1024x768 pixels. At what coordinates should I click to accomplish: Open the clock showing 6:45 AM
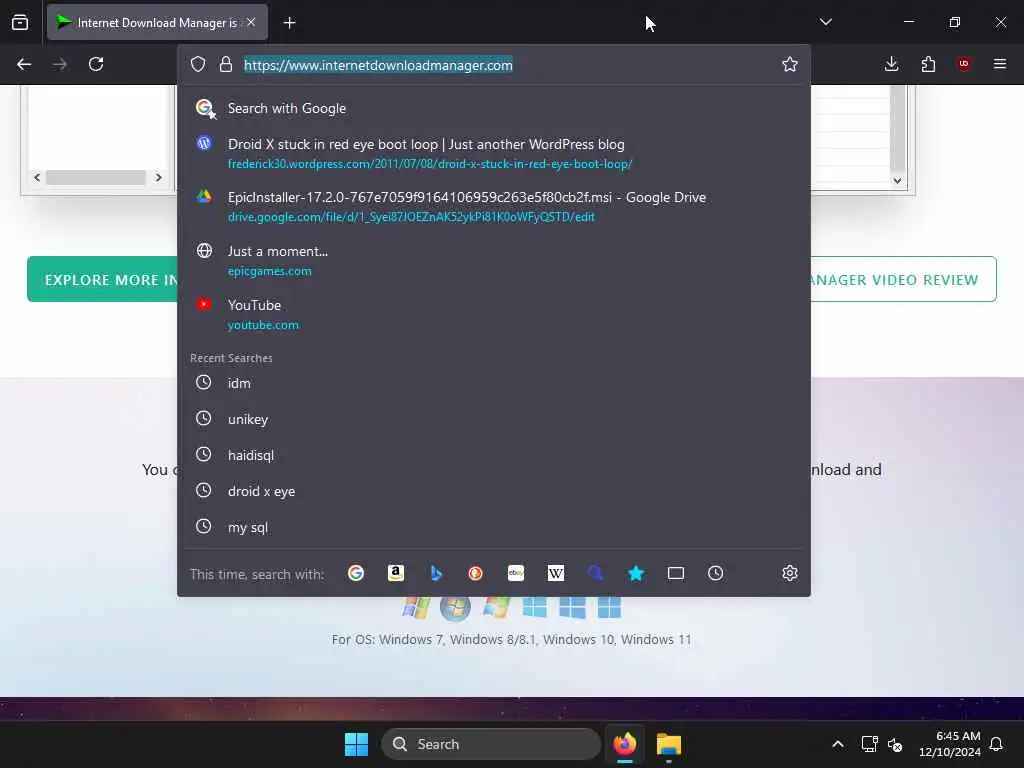point(950,744)
